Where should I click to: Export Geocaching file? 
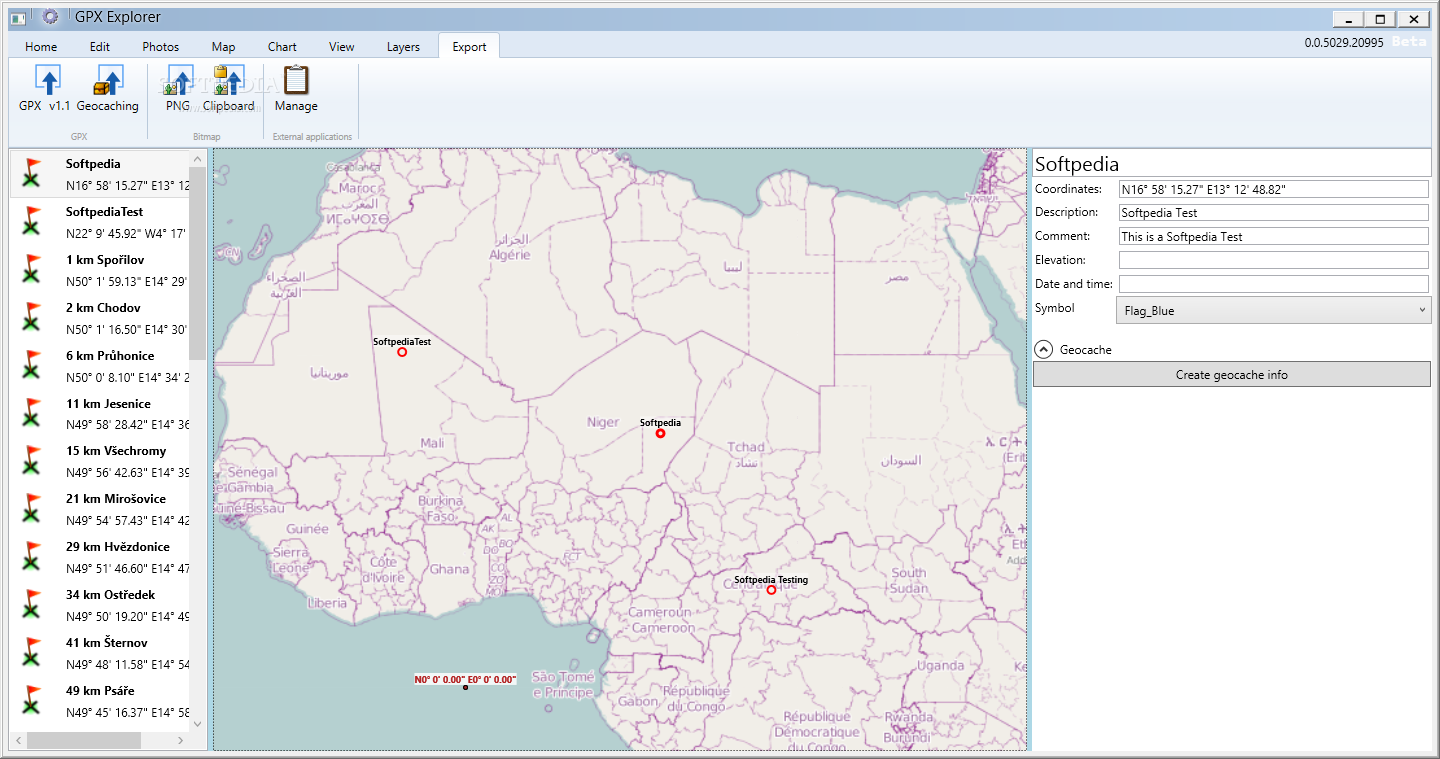(x=108, y=89)
